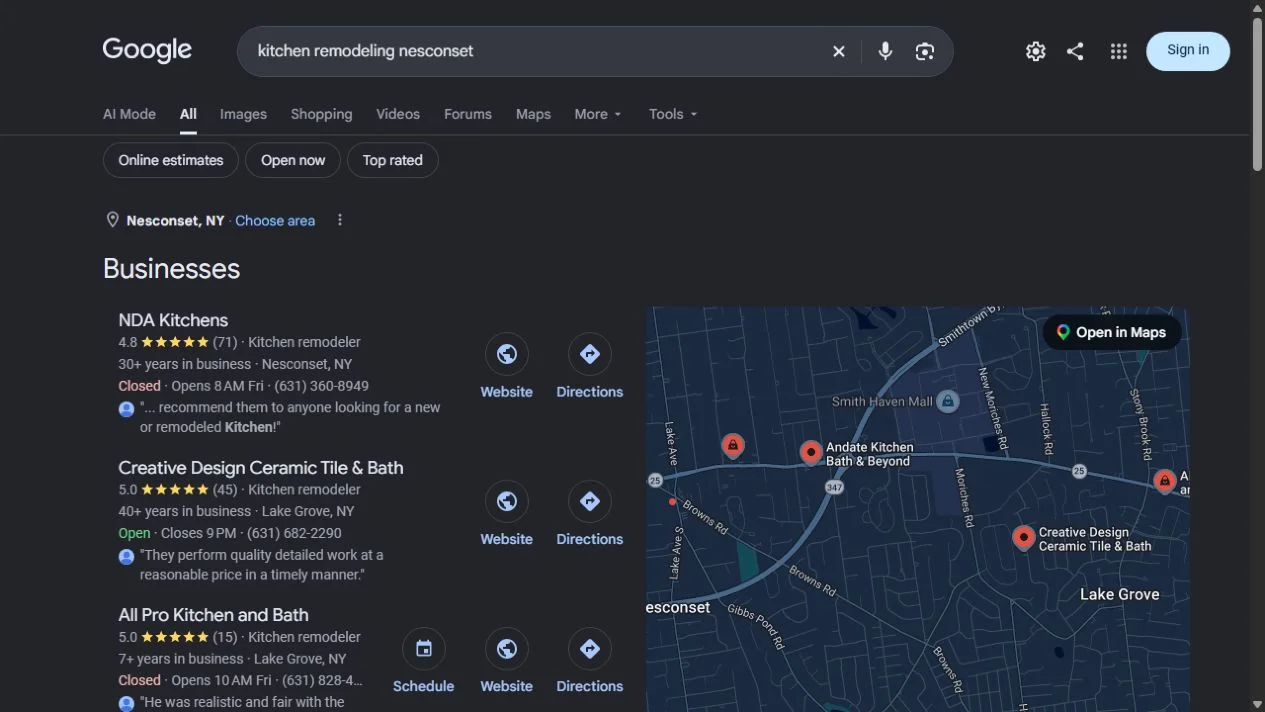The width and height of the screenshot is (1265, 712).
Task: Switch to AI Mode tab
Action: point(129,114)
